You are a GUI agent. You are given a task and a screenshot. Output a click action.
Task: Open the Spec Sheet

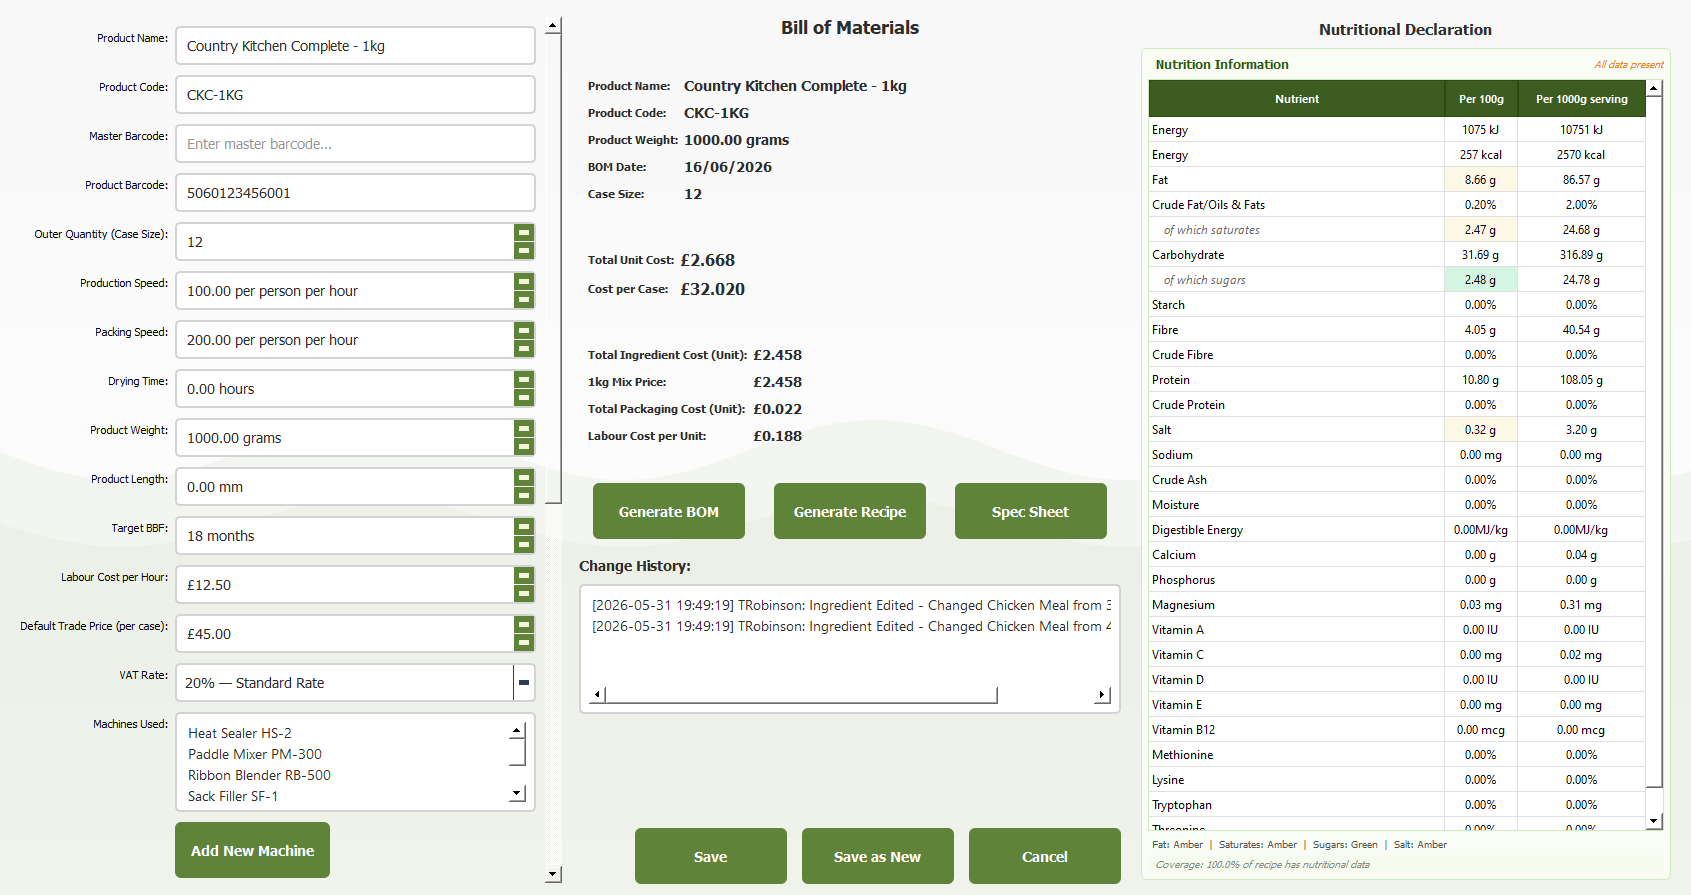point(1031,511)
